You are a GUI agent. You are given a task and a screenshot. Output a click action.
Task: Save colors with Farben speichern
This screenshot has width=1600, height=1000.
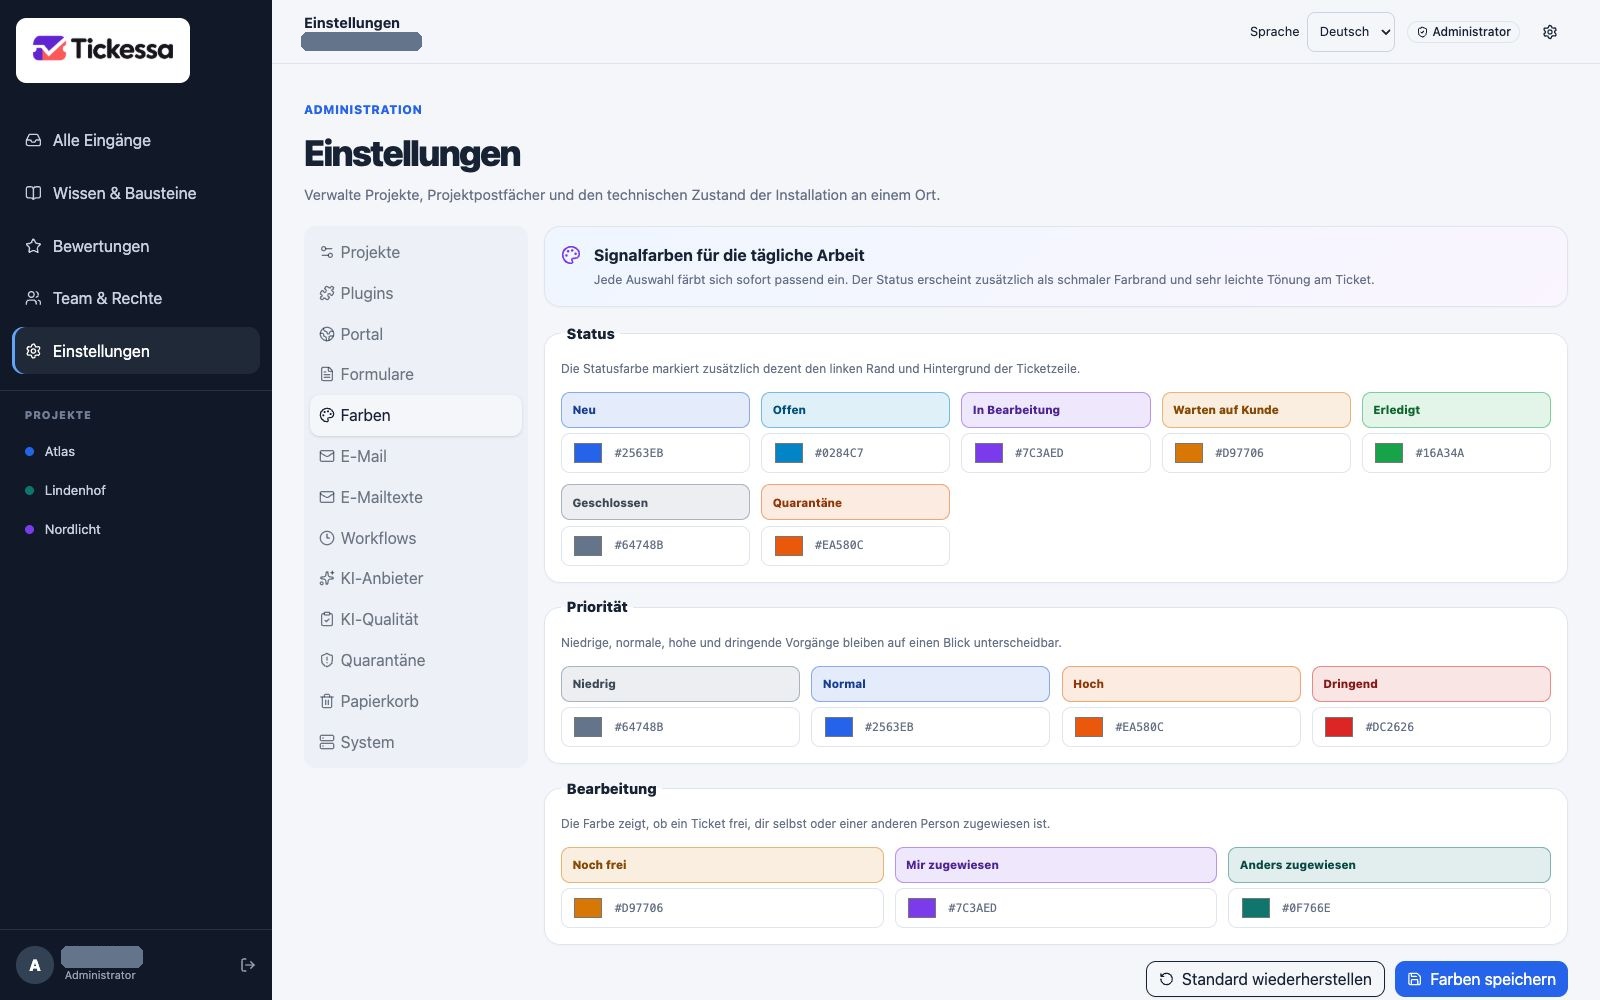coord(1481,979)
